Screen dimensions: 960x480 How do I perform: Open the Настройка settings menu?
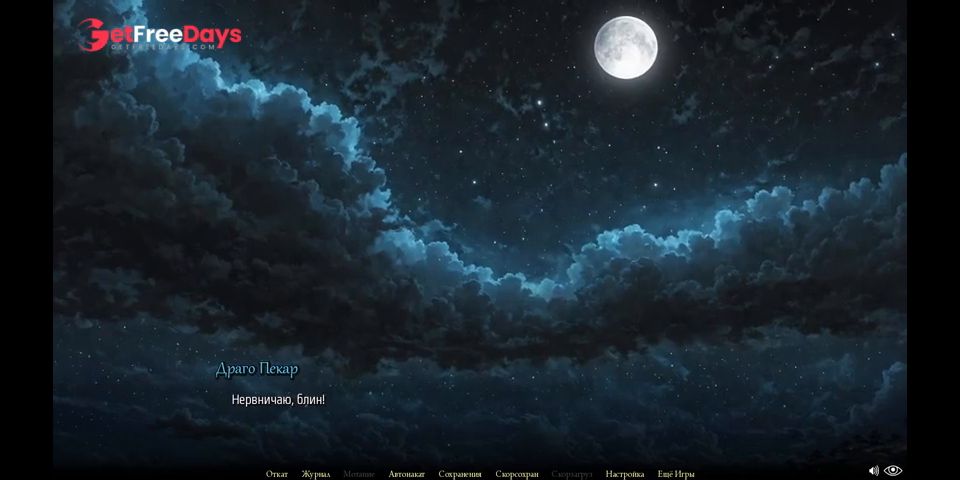point(624,474)
